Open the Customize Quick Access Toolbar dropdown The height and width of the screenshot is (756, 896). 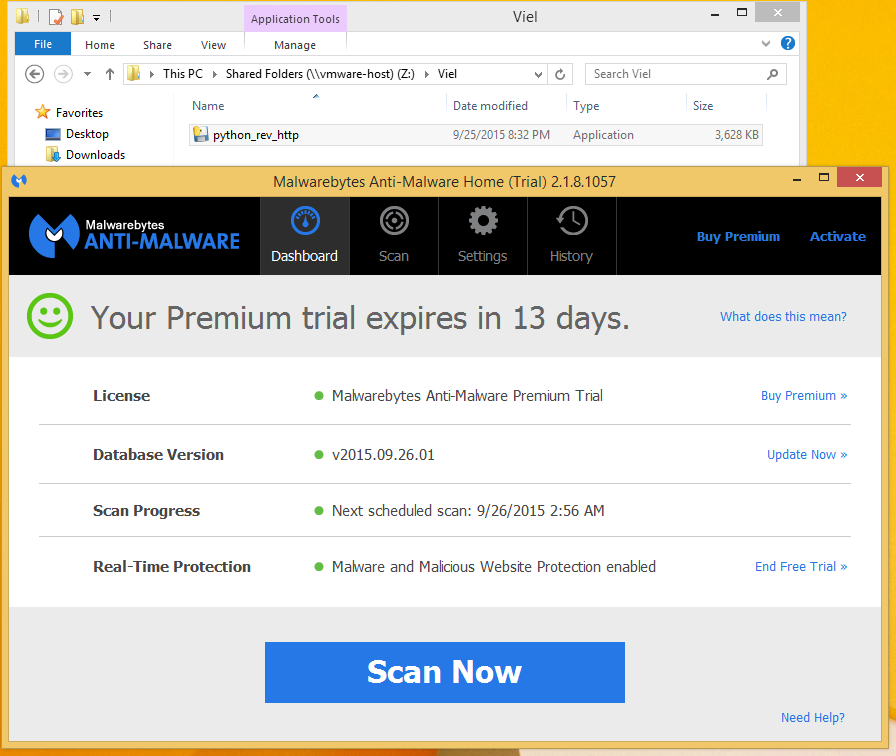pos(97,18)
